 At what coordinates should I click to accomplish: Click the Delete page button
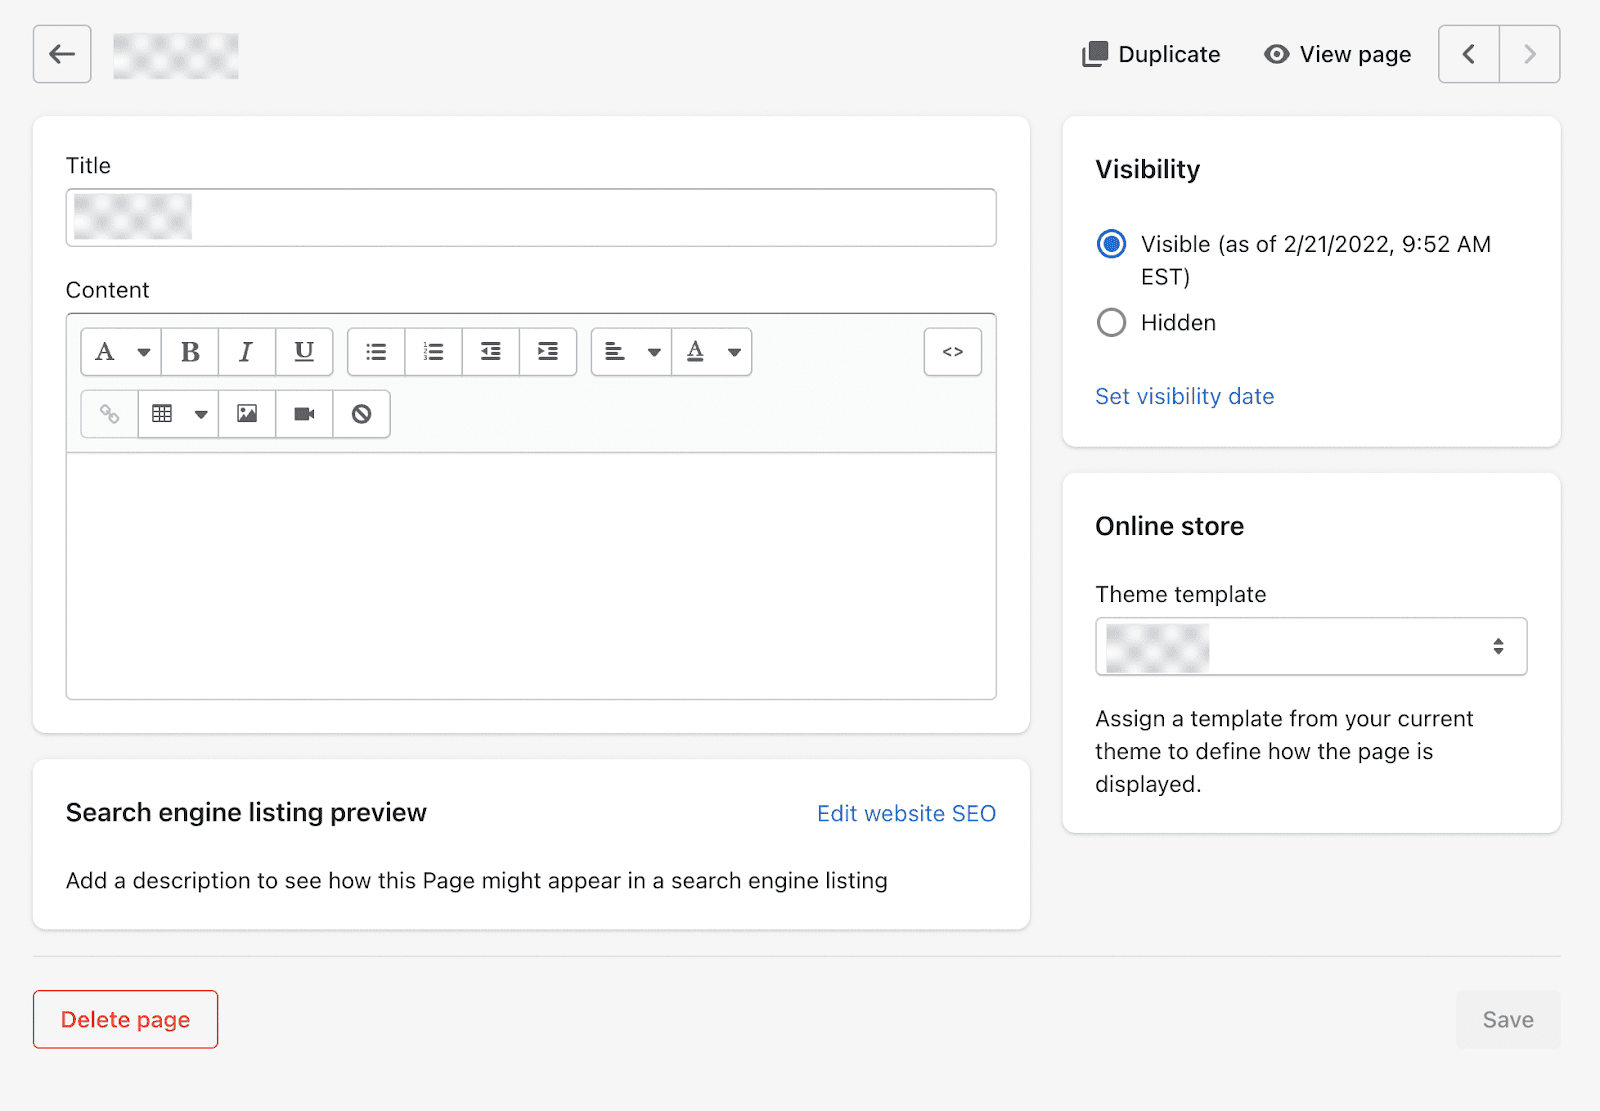click(125, 1019)
